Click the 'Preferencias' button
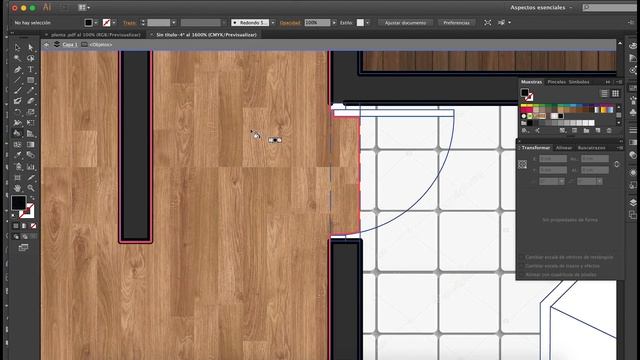 pos(456,23)
